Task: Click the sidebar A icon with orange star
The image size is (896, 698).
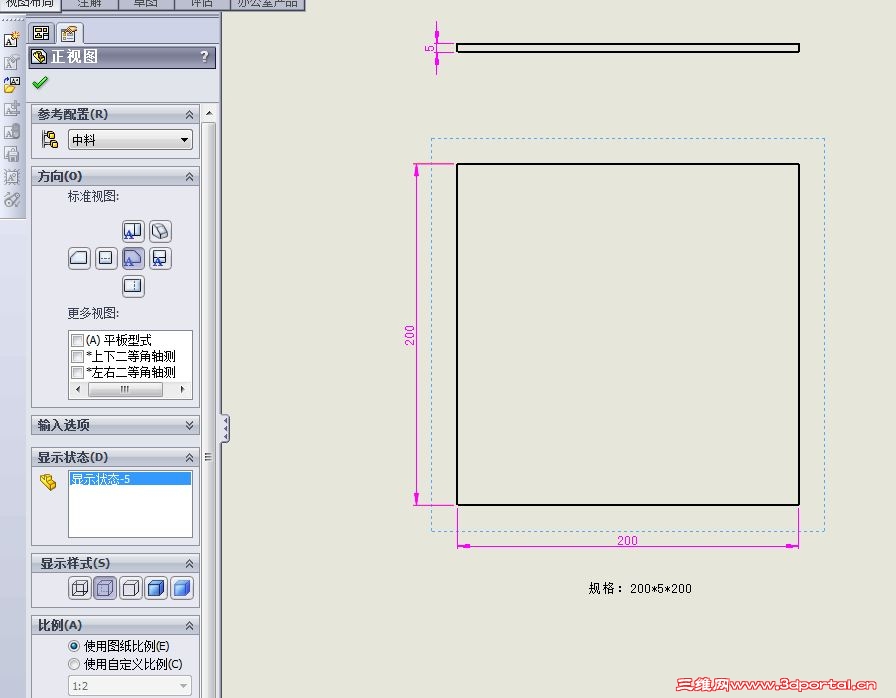Action: pyautogui.click(x=11, y=39)
